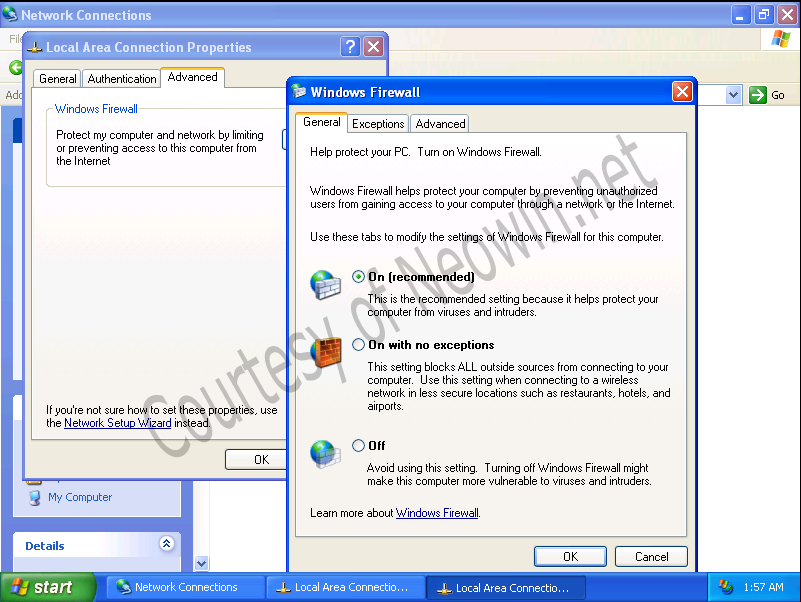801x602 pixels.
Task: Turn Windows Firewall Off radio button
Action: coord(358,445)
